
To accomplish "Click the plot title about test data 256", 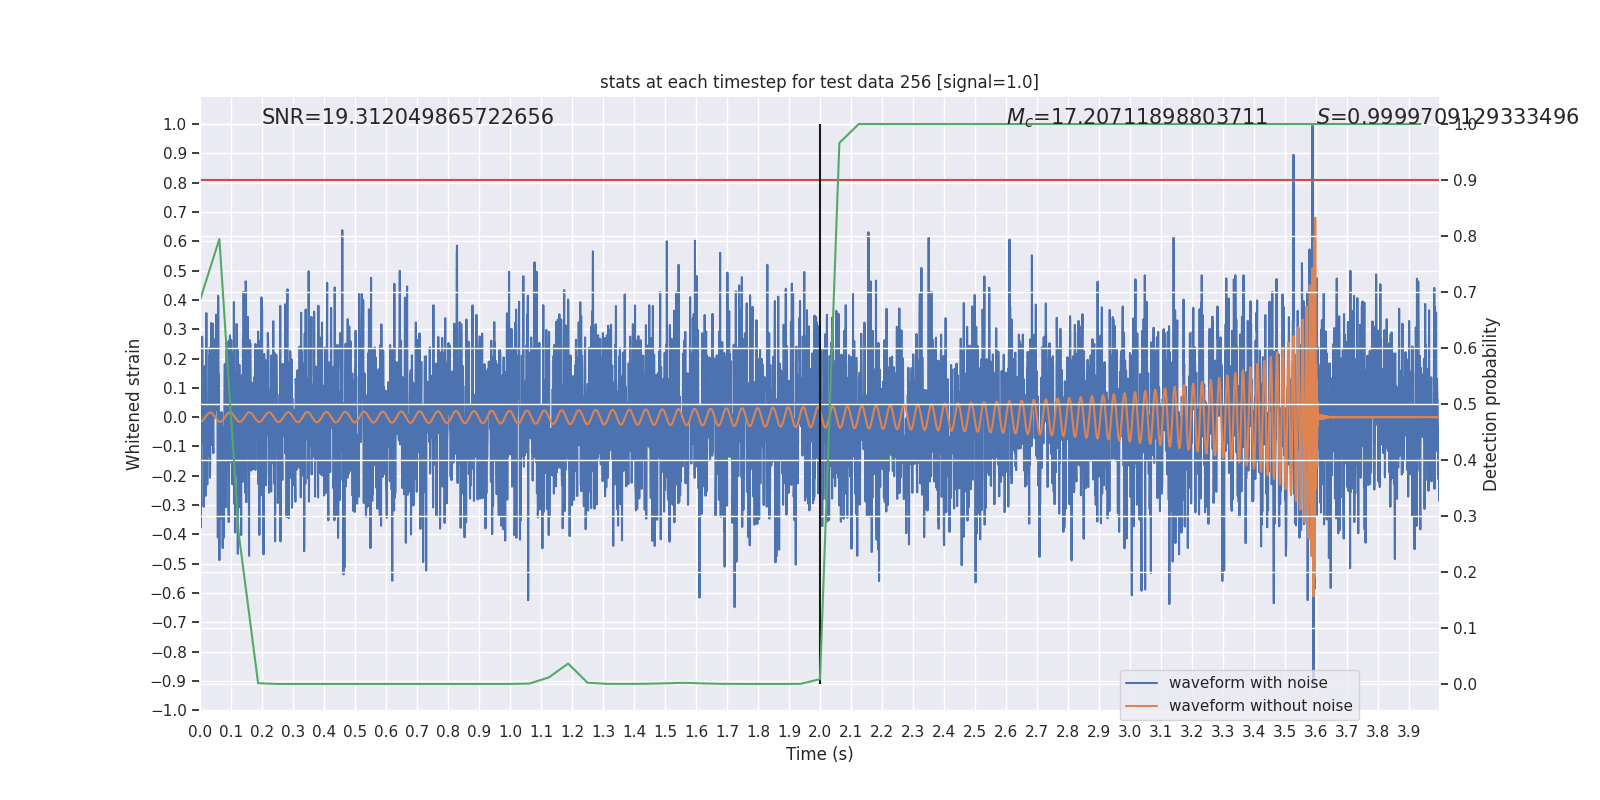I will [x=819, y=82].
